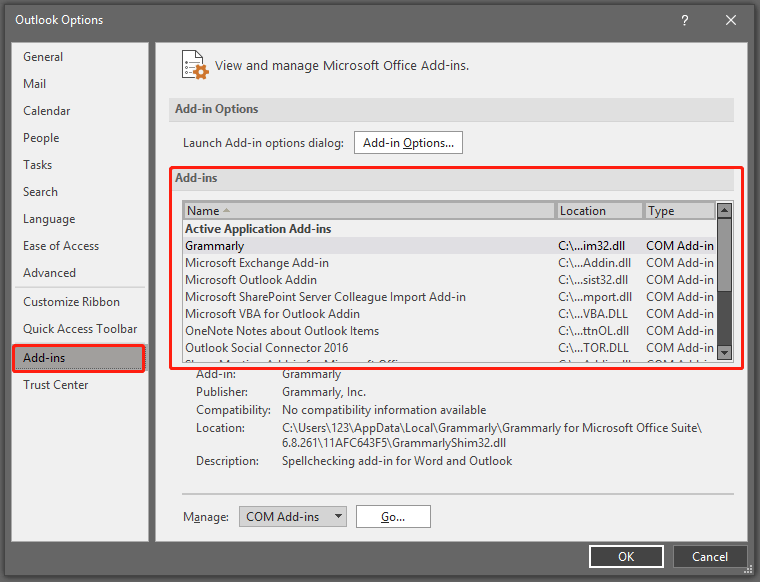Click the Type column header
Screen dimensions: 760x582
coord(679,211)
